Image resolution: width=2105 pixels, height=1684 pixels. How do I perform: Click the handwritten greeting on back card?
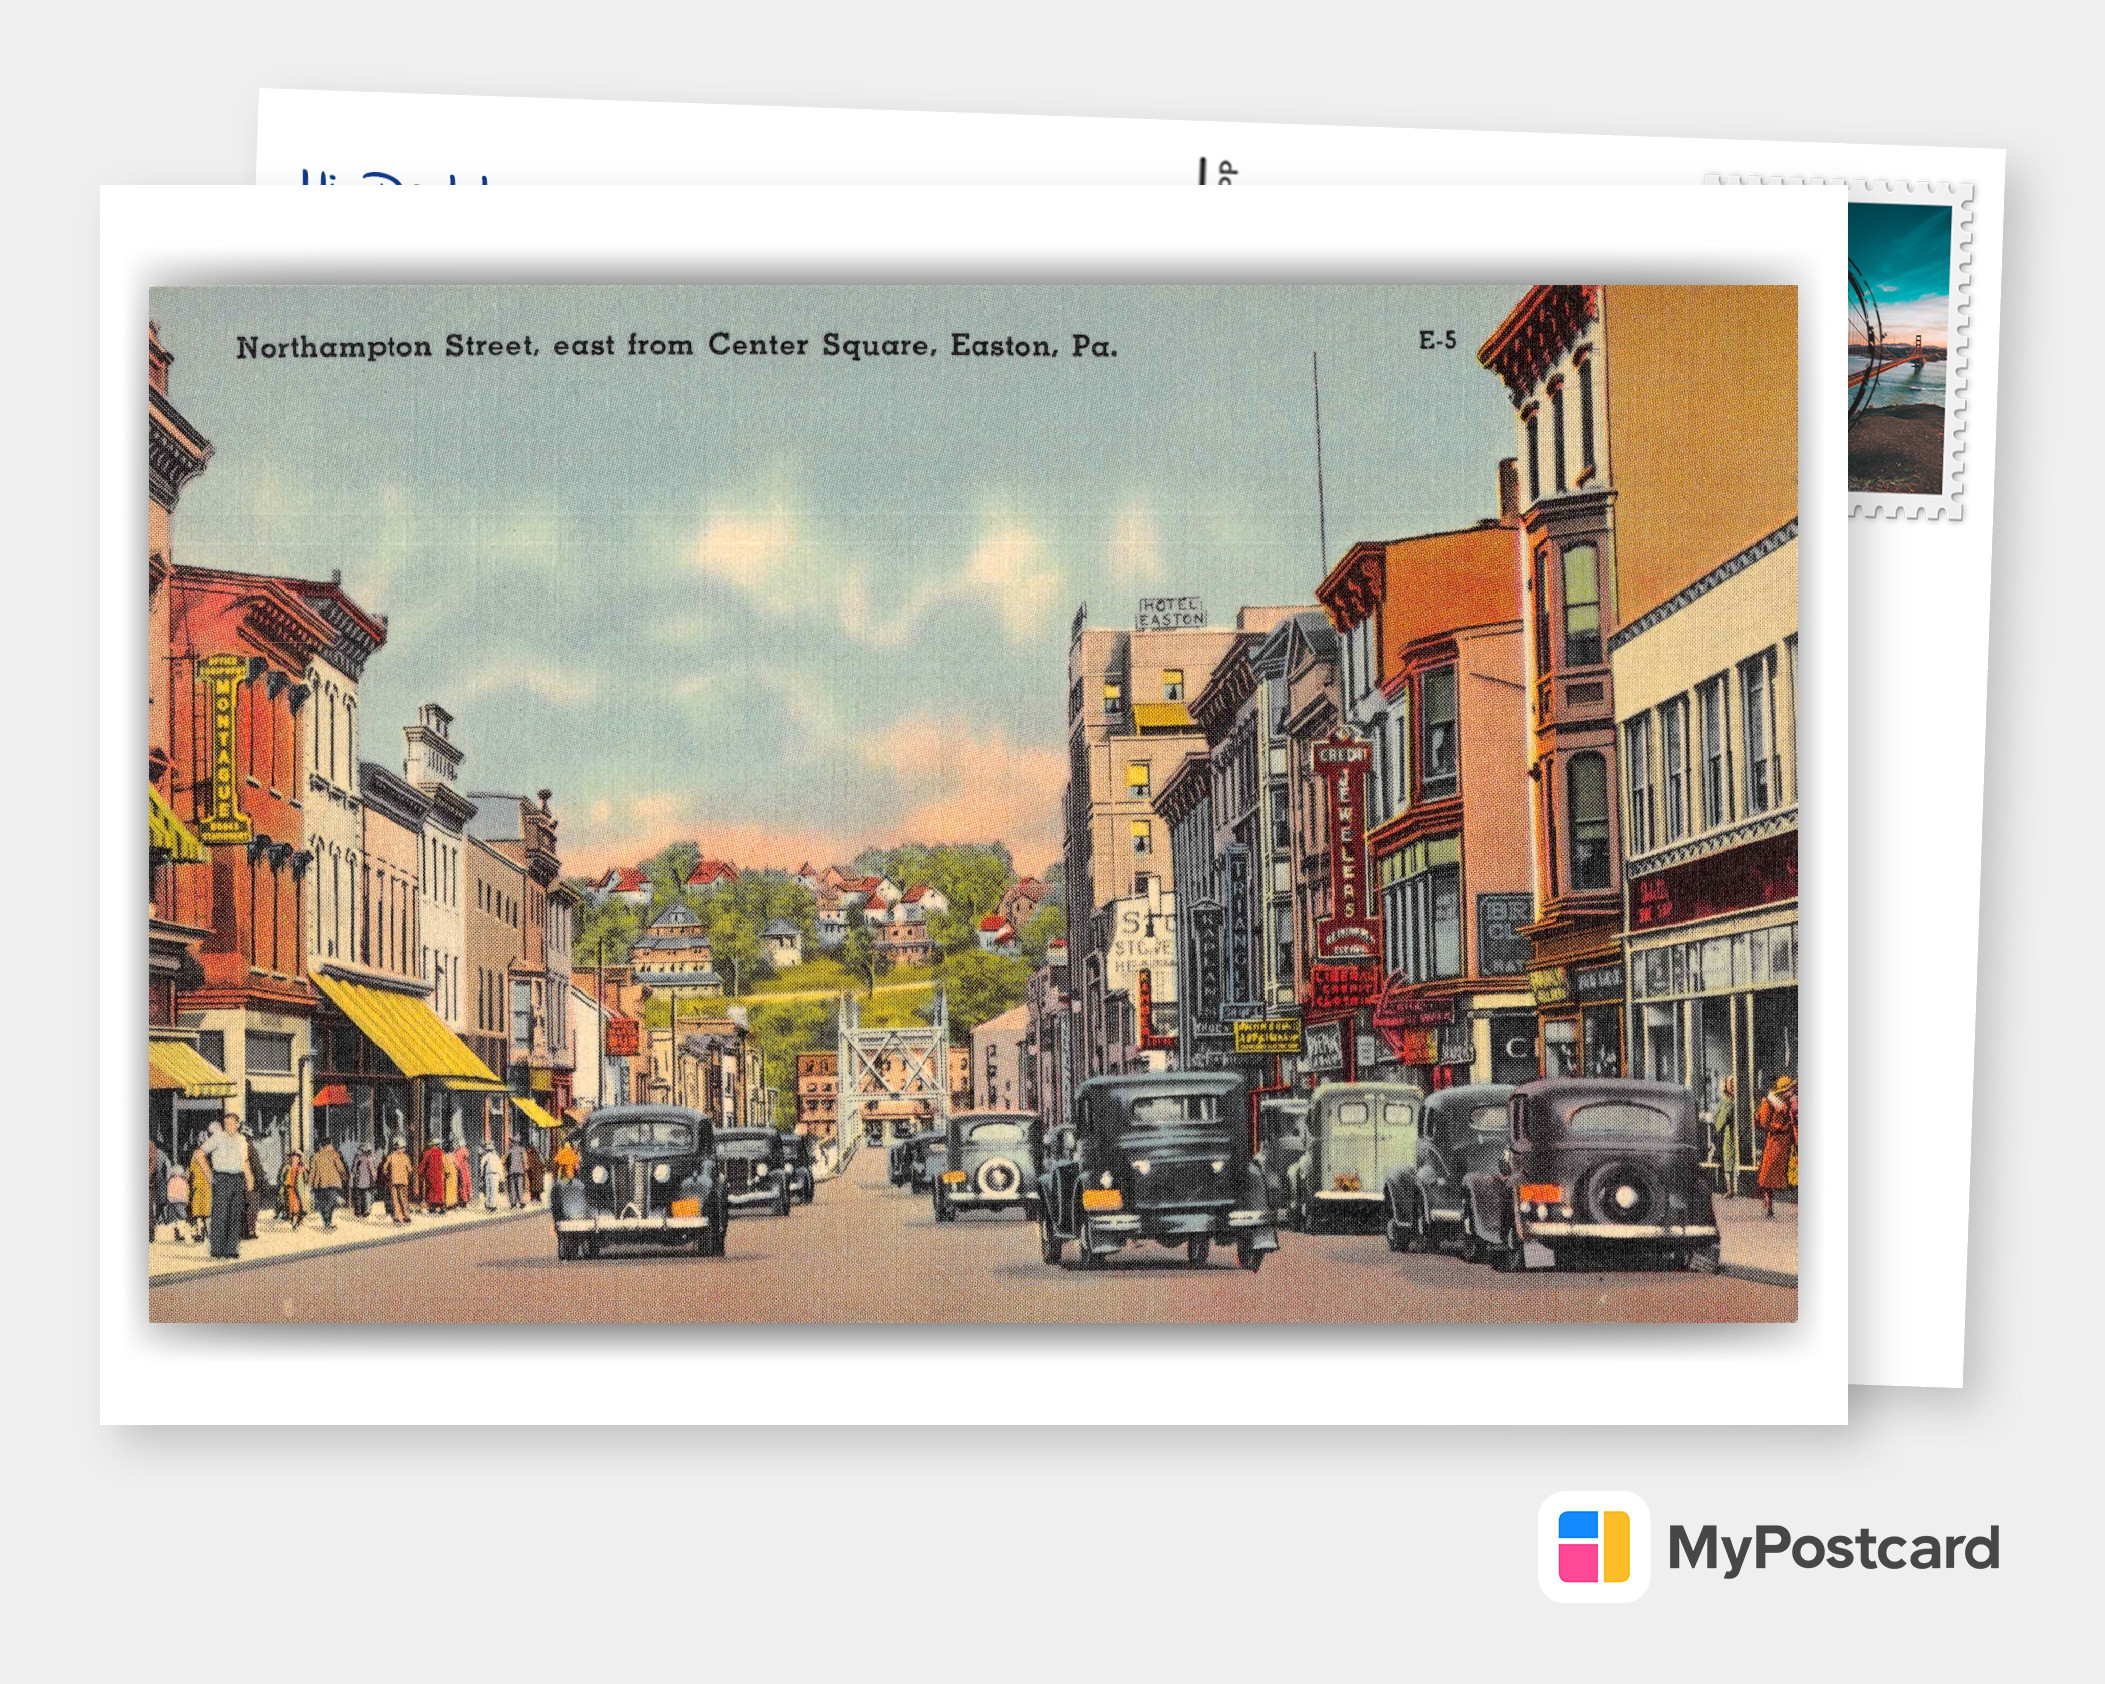pyautogui.click(x=398, y=178)
